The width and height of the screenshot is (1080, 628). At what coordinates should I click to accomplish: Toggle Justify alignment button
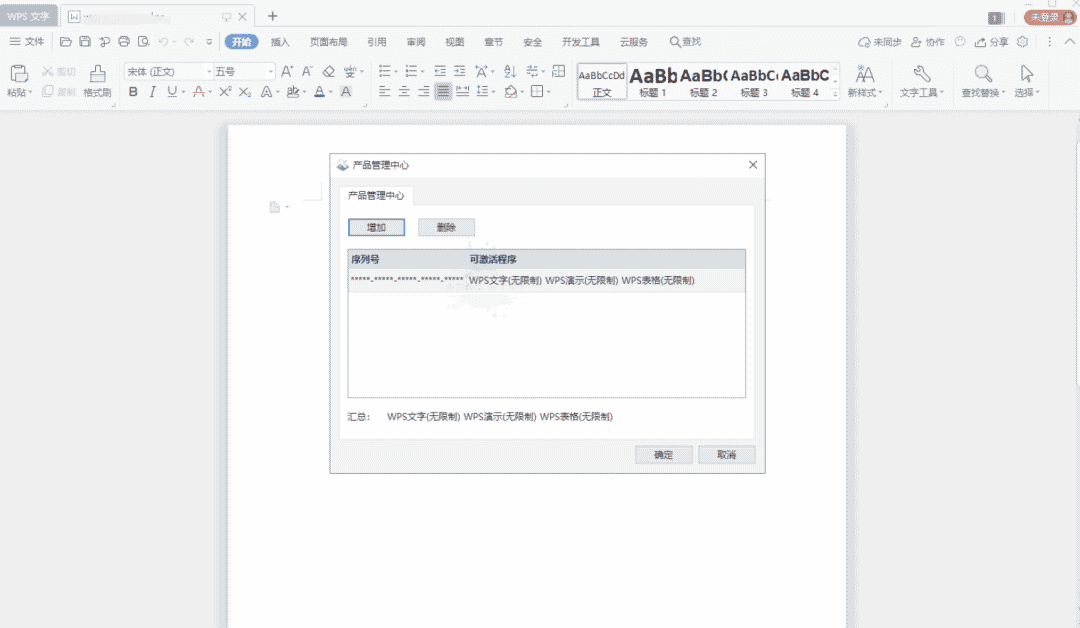pos(443,92)
